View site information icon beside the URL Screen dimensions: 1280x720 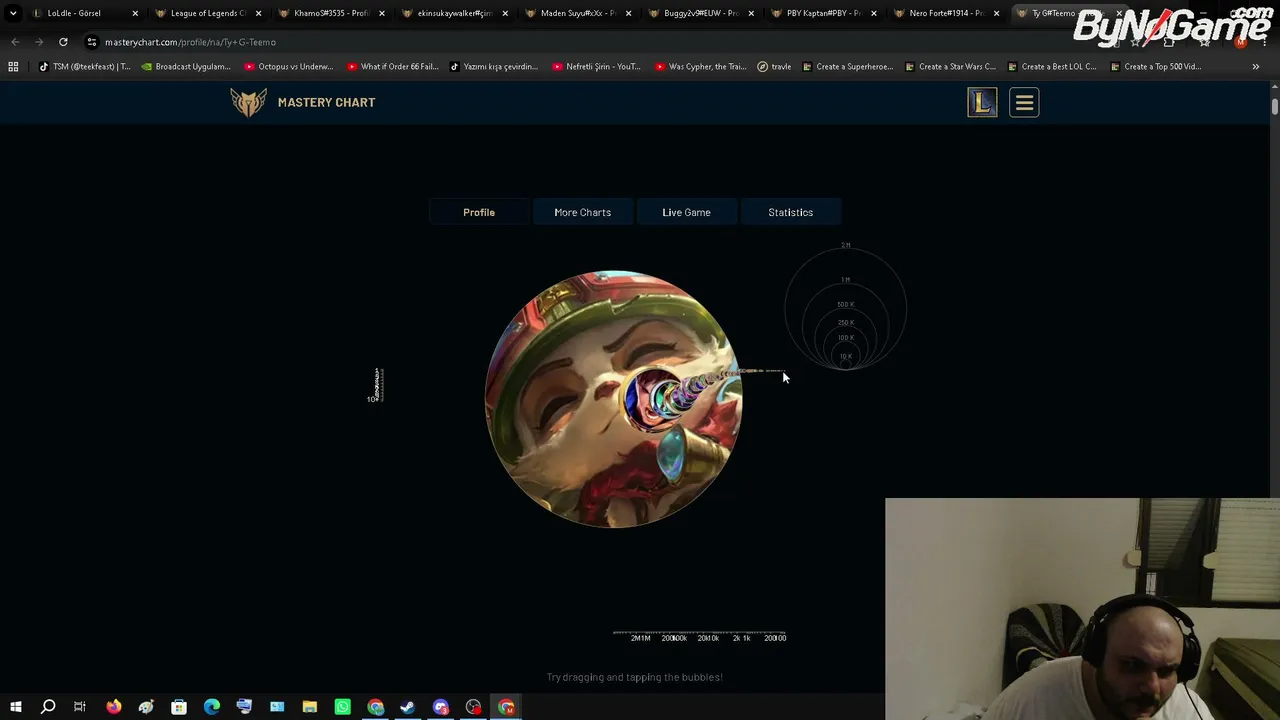(92, 42)
